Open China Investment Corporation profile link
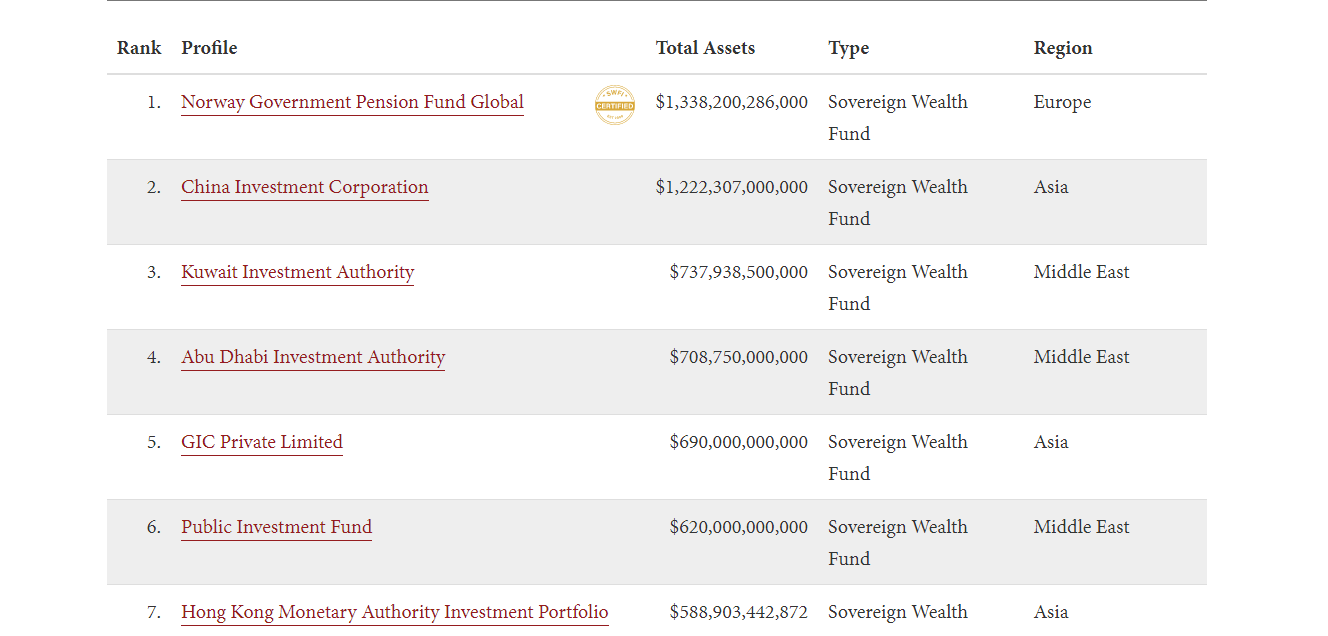 (305, 187)
